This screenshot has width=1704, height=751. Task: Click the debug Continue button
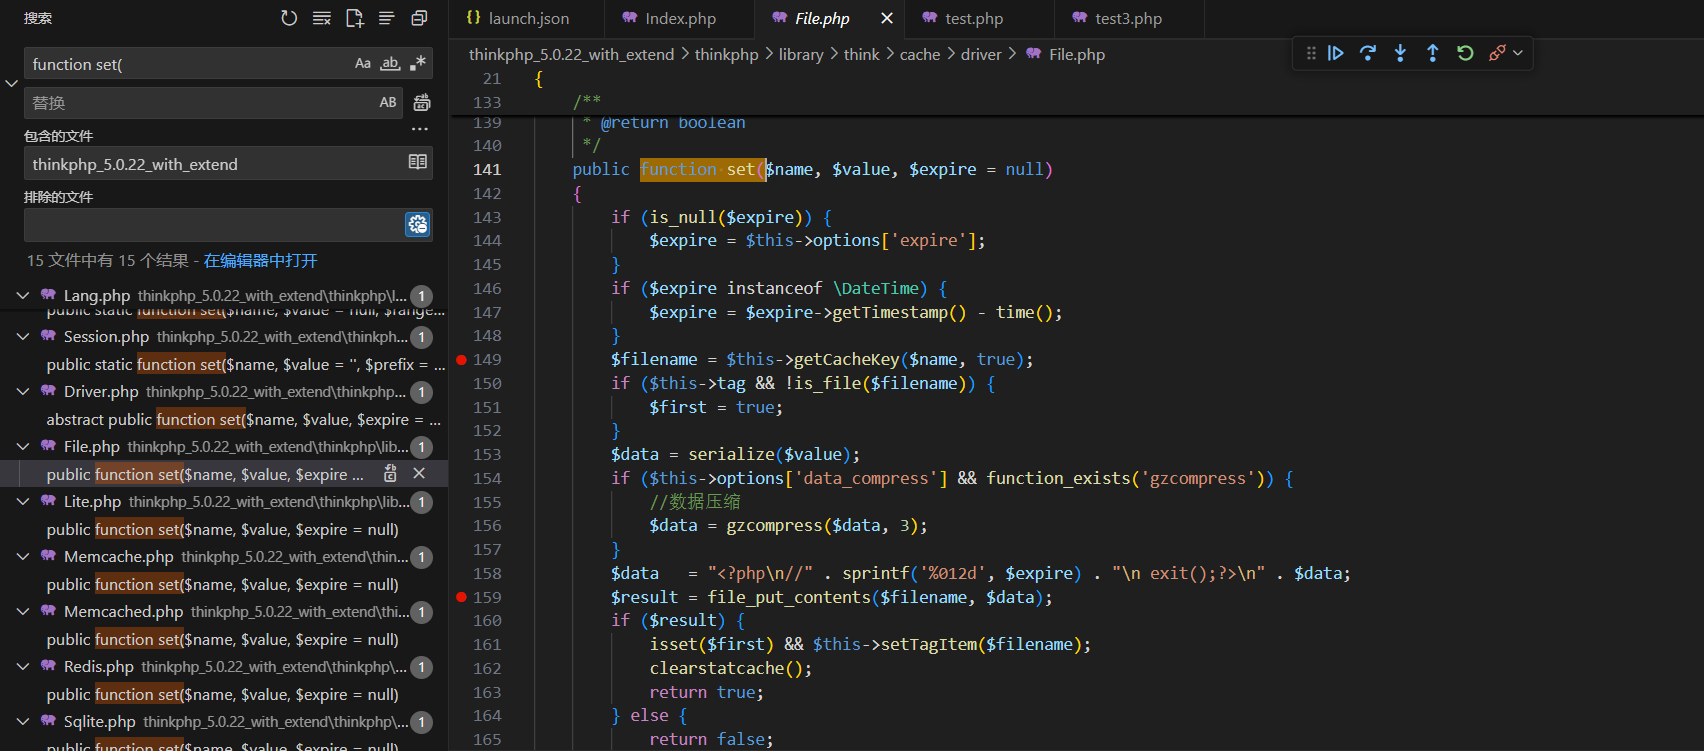tap(1335, 53)
